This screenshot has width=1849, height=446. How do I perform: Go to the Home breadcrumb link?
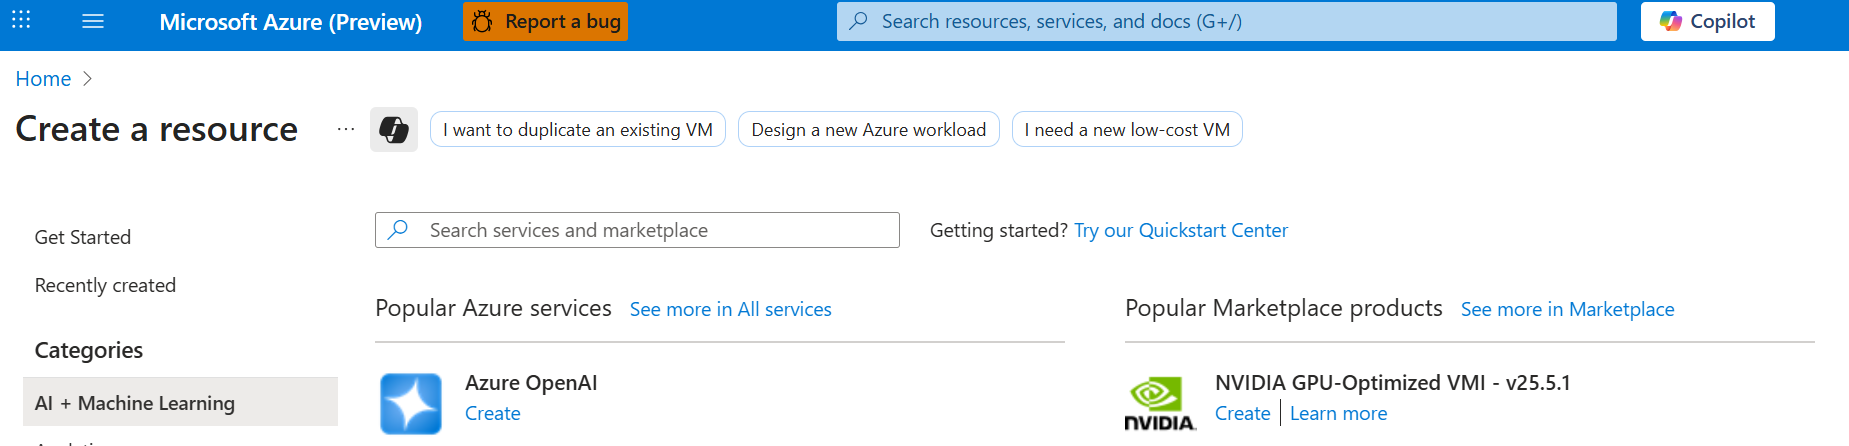[43, 79]
